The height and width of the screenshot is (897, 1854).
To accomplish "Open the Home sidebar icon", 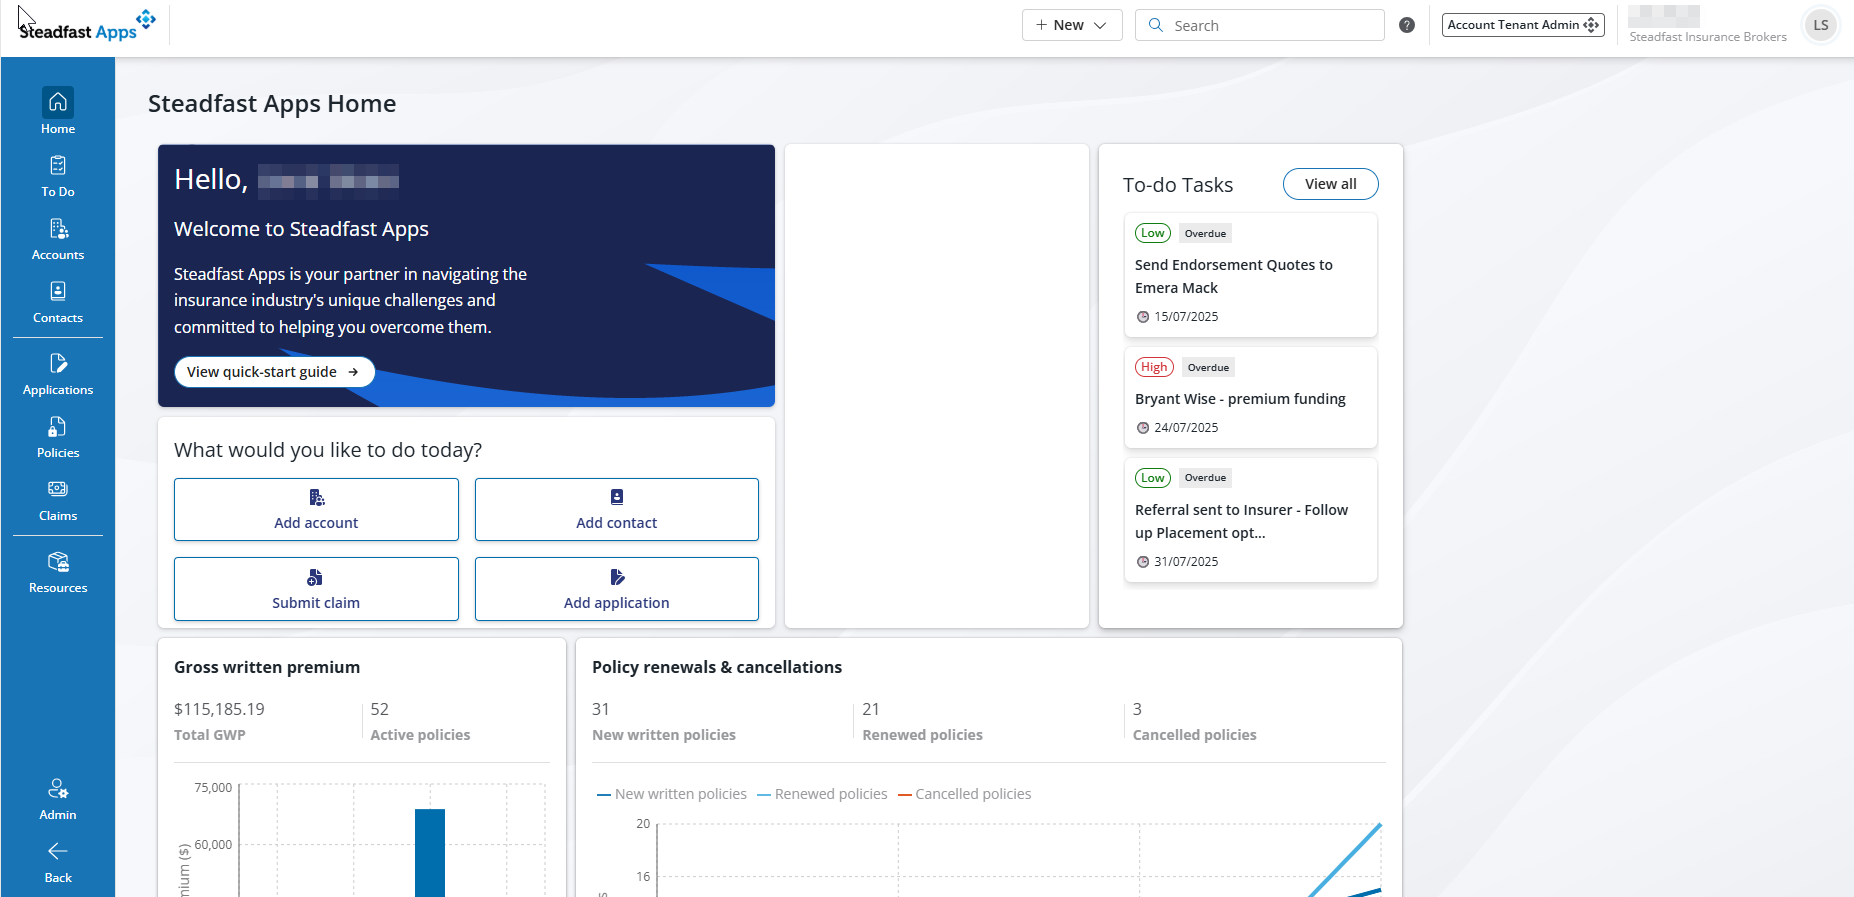I will point(58,102).
